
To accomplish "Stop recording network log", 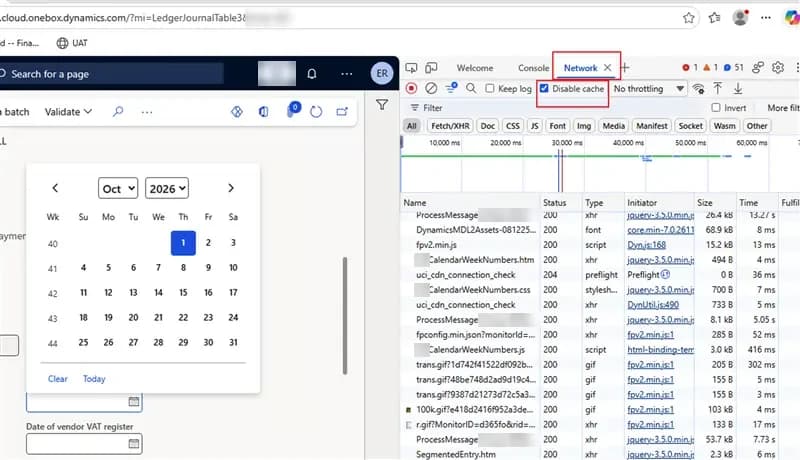I will (x=411, y=88).
